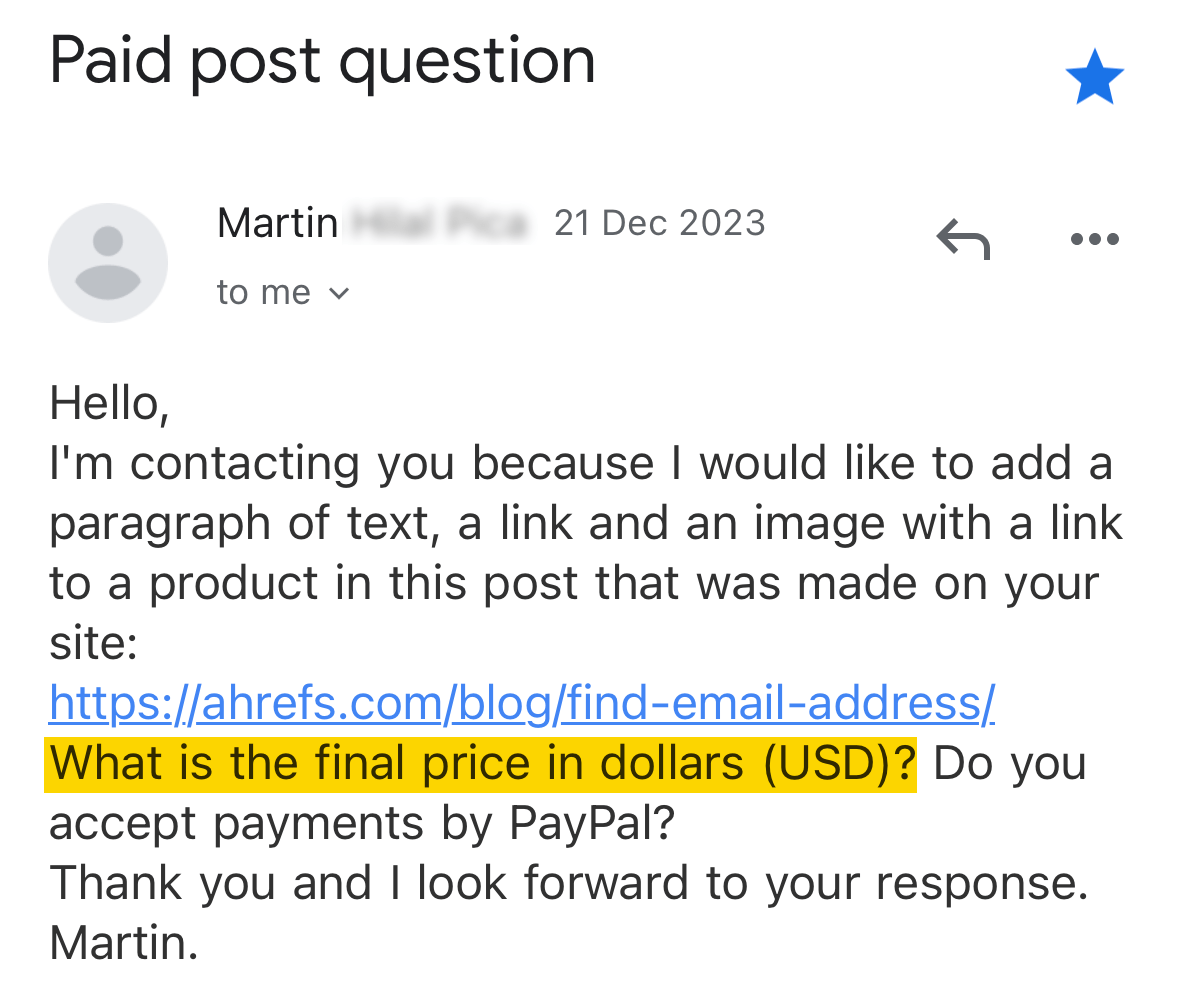
Task: Click the filled star to remove favorite
Action: pos(1096,75)
